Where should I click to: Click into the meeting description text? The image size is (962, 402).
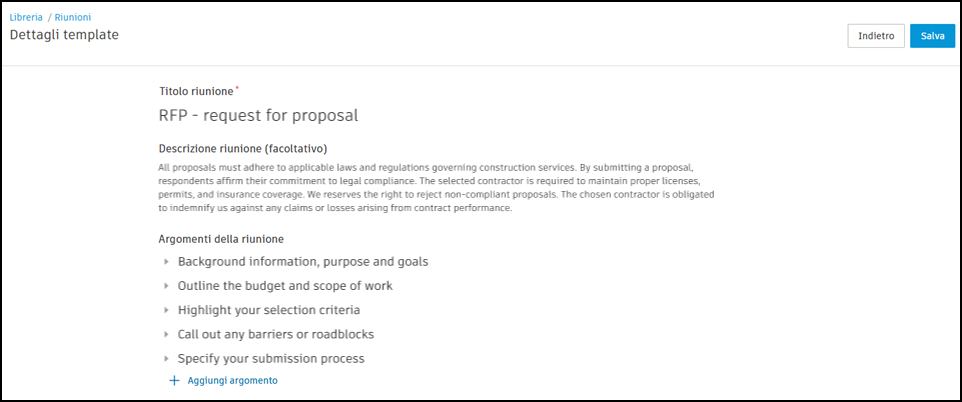point(440,187)
